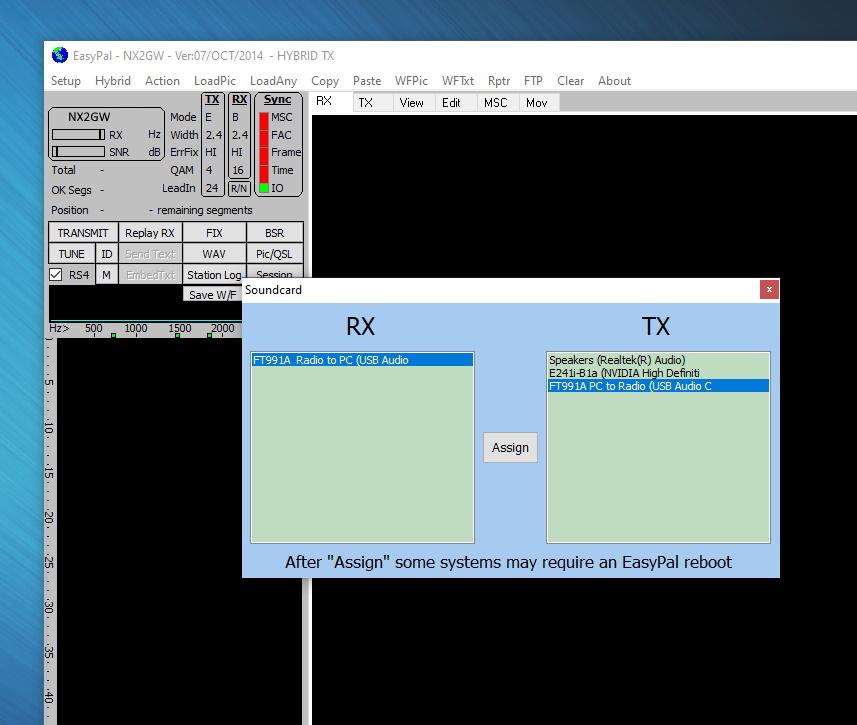This screenshot has width=857, height=725.
Task: Close the Soundcard dialog with red X
Action: [x=768, y=290]
